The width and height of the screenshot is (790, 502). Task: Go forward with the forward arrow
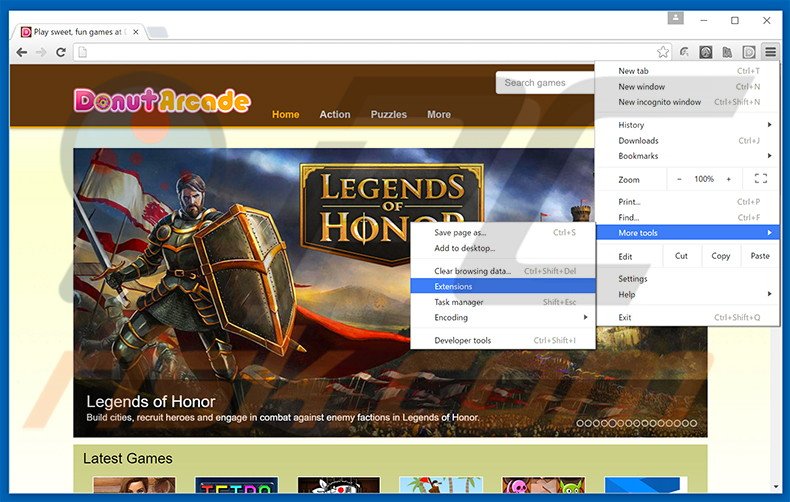pyautogui.click(x=41, y=52)
